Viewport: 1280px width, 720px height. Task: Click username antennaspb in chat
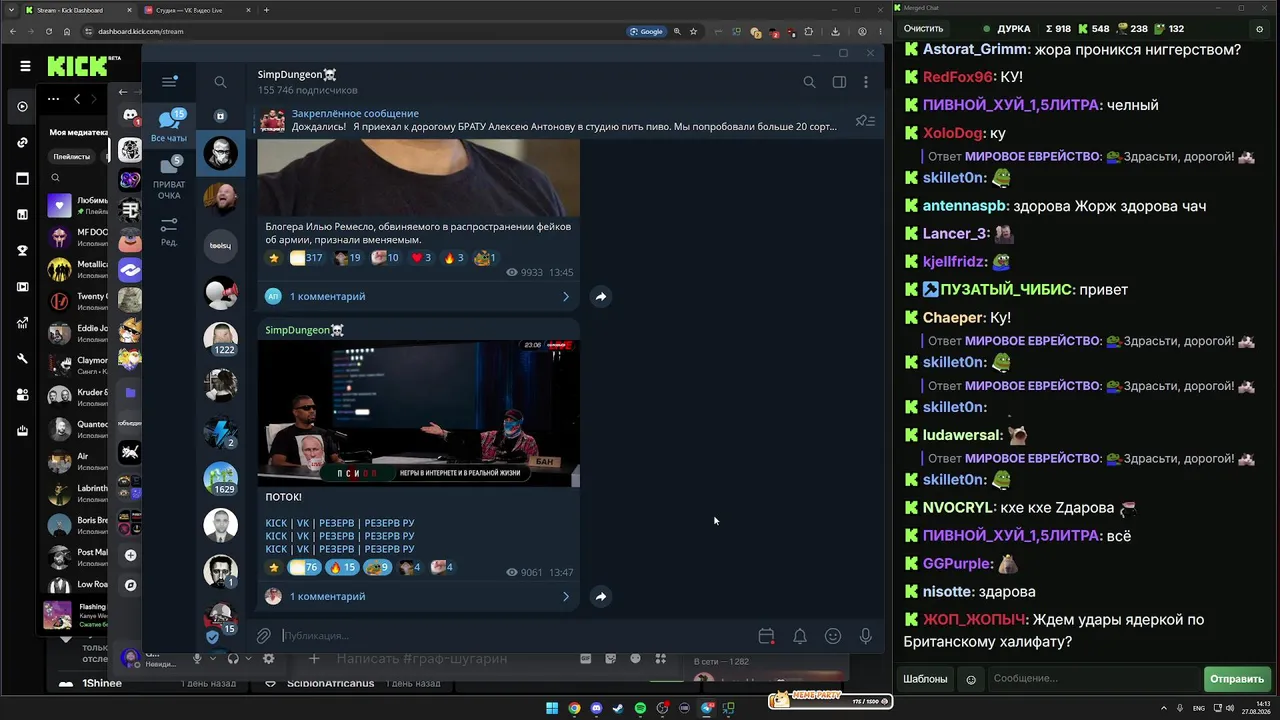[965, 206]
